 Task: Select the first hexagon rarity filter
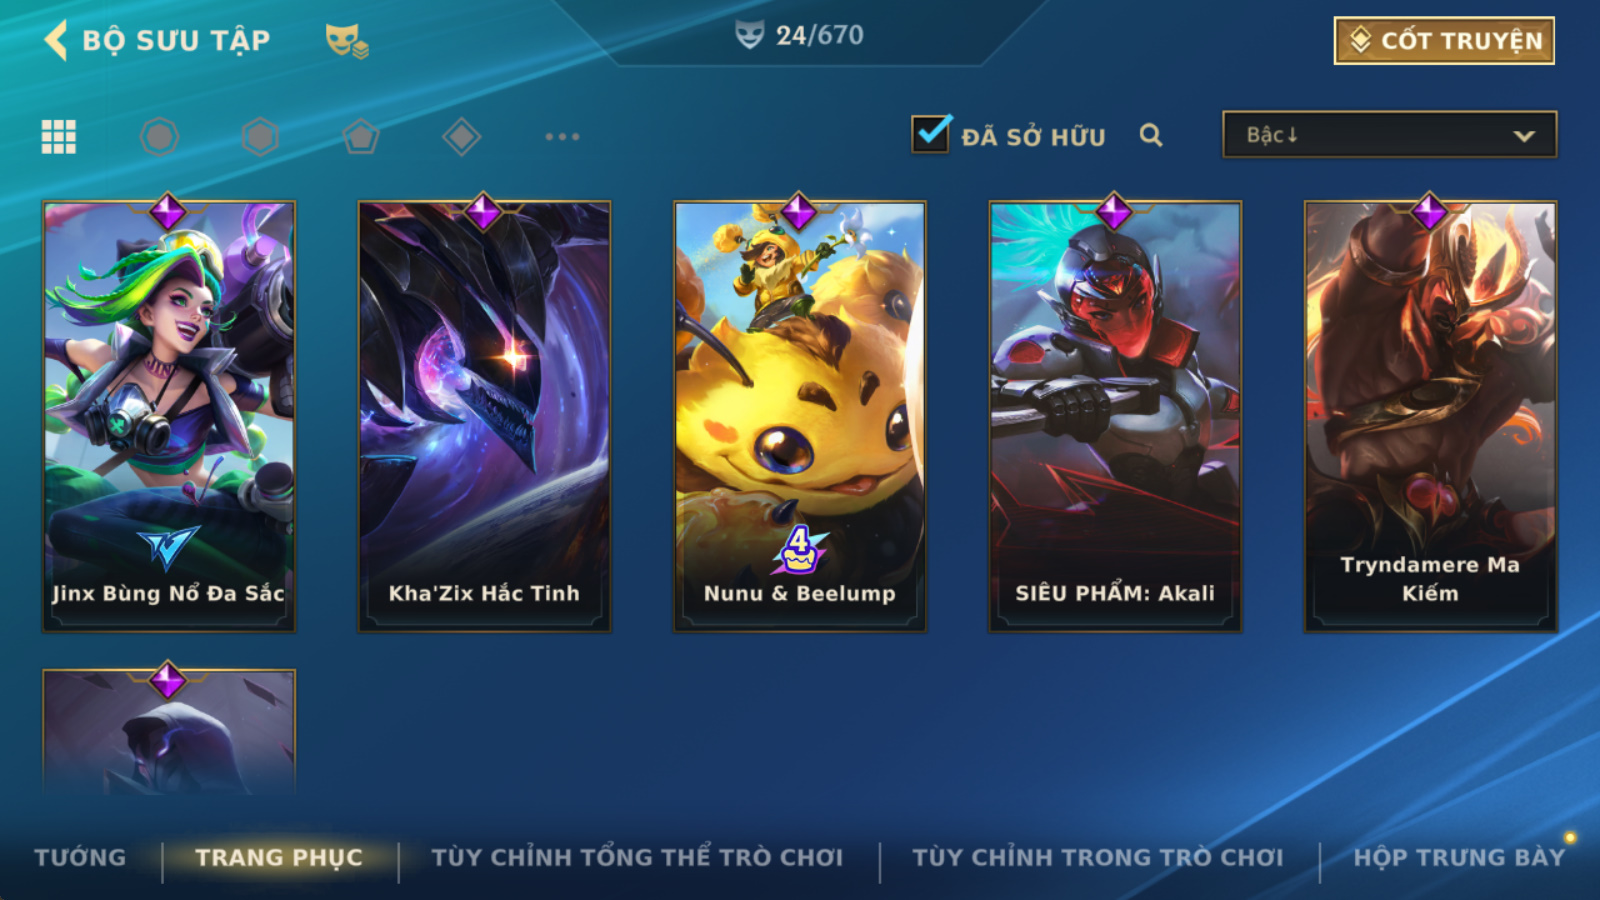(x=159, y=136)
